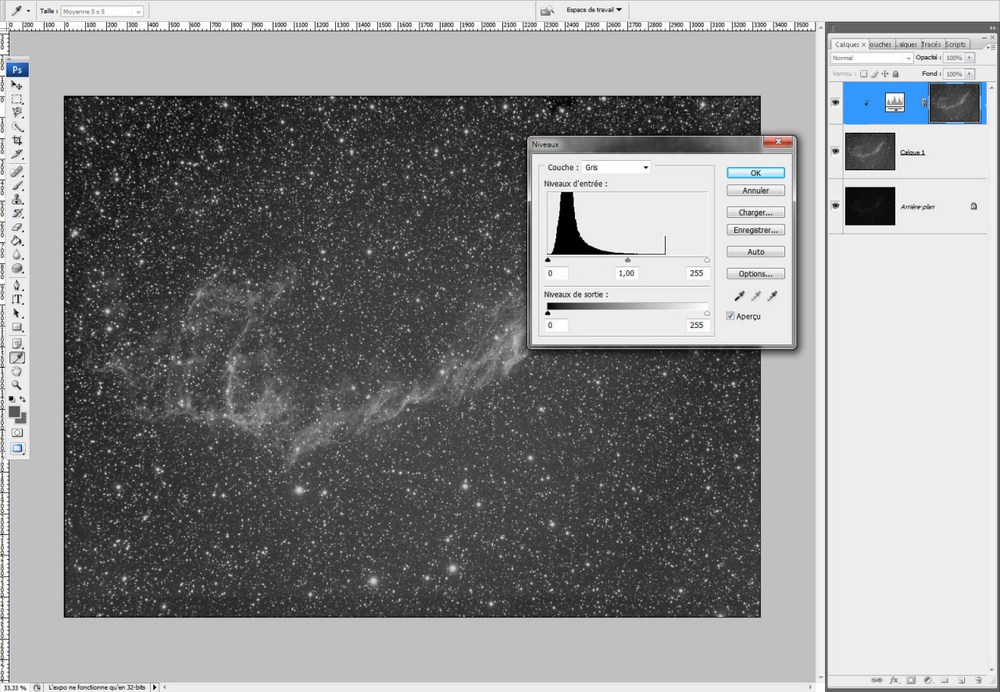Click the Levels adjustment layer icon

(895, 102)
